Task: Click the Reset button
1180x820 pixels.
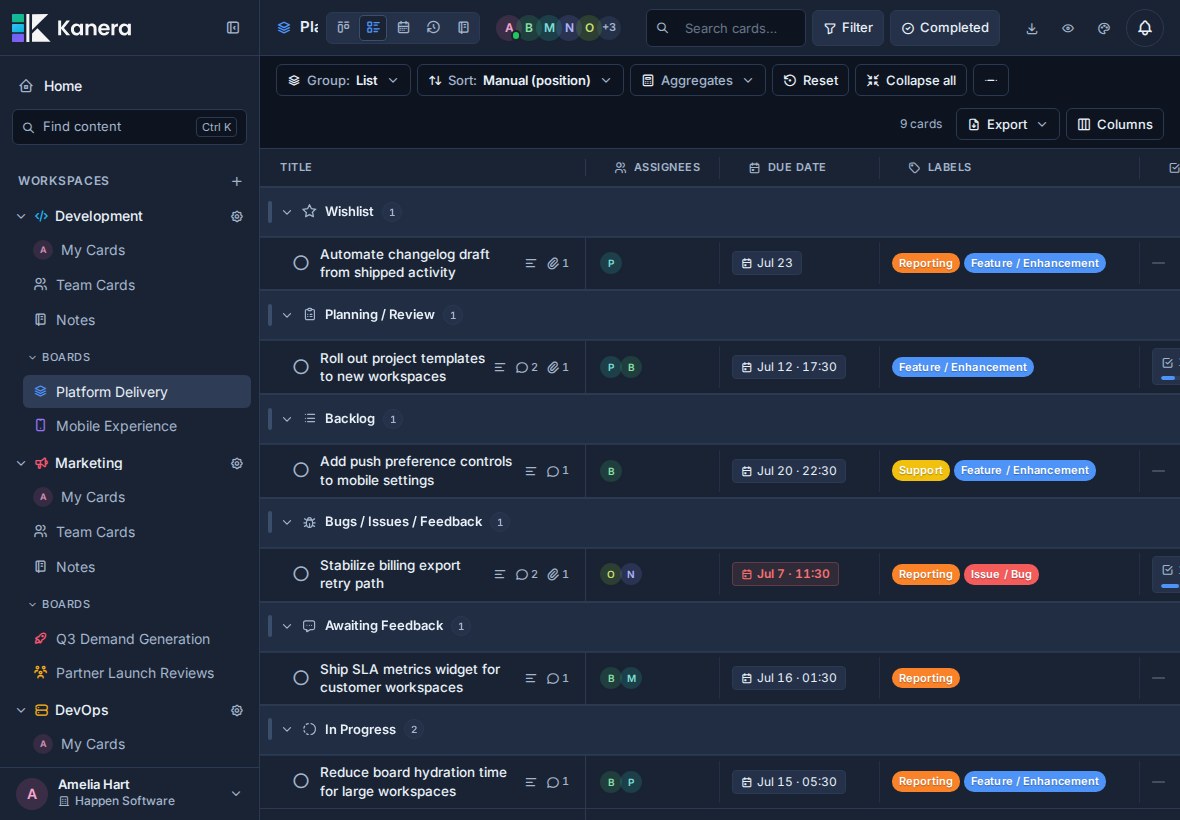Action: 810,80
